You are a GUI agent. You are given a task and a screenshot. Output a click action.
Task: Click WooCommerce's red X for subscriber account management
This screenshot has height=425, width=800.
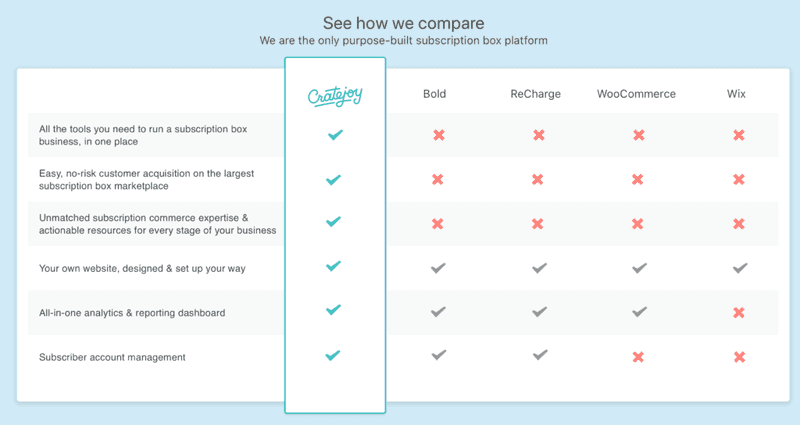[638, 356]
